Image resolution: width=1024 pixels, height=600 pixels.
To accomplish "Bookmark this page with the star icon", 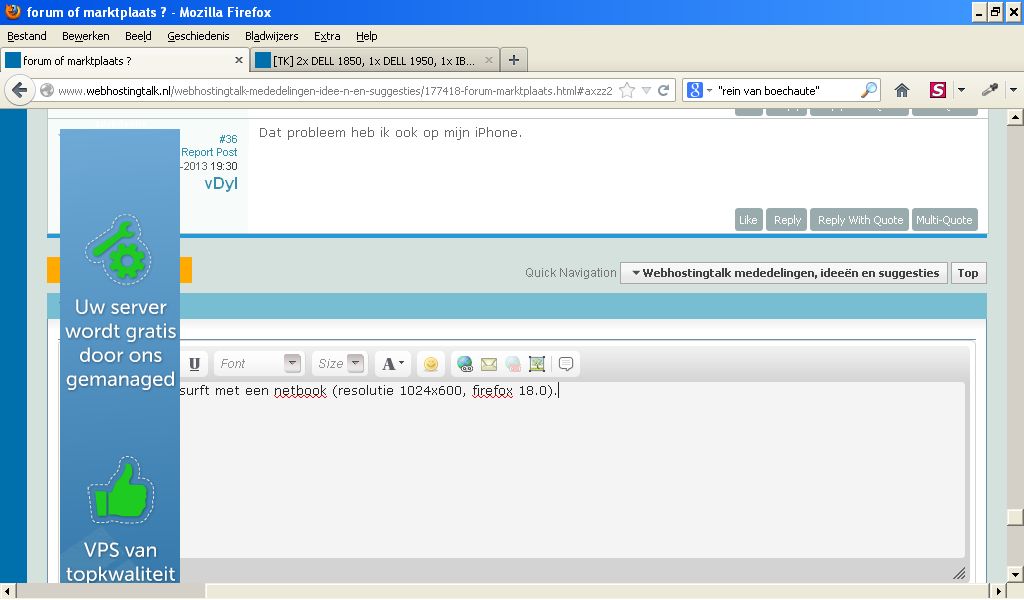I will 627,90.
